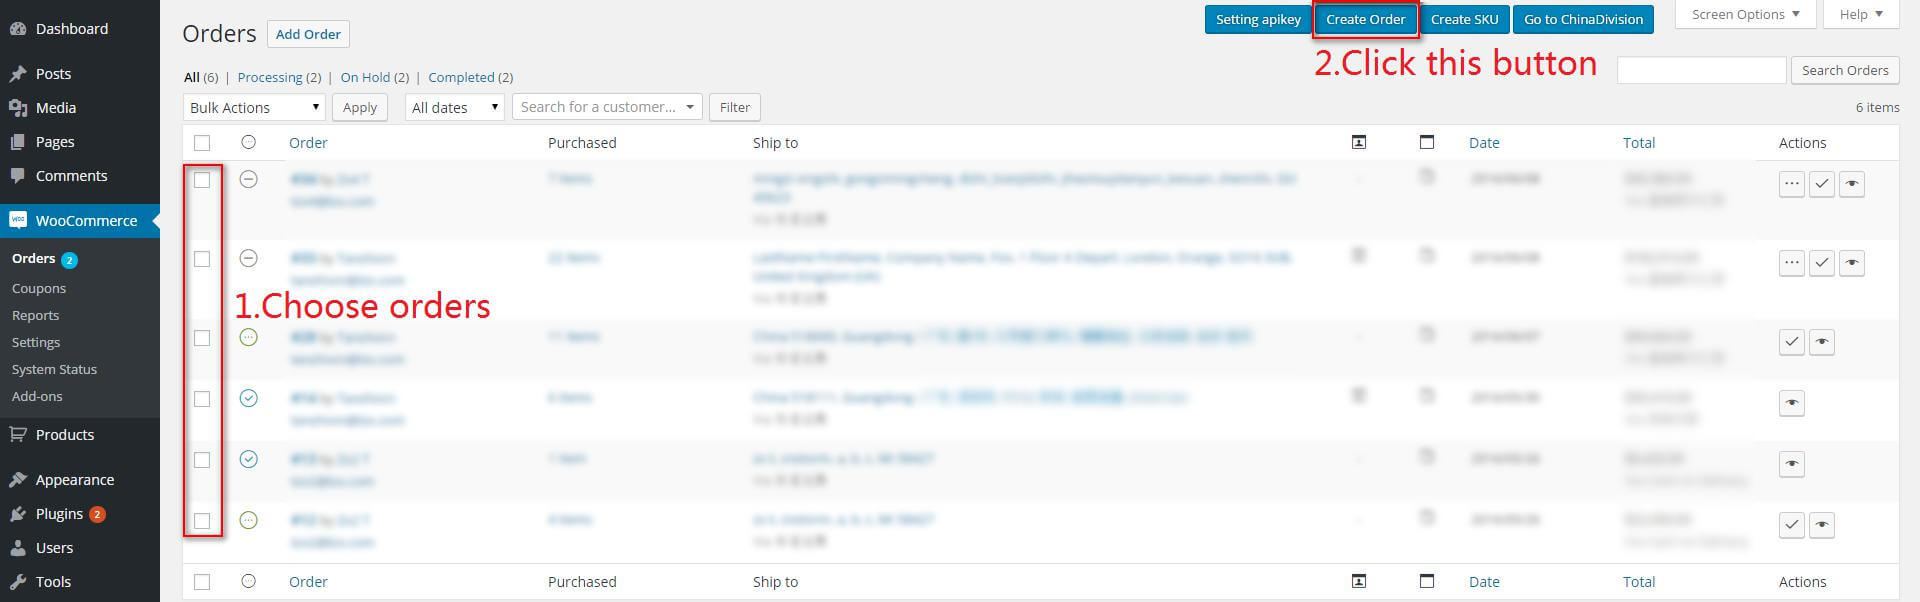Tick the select-all checkbox in table header
This screenshot has height=602, width=1920.
pos(202,143)
